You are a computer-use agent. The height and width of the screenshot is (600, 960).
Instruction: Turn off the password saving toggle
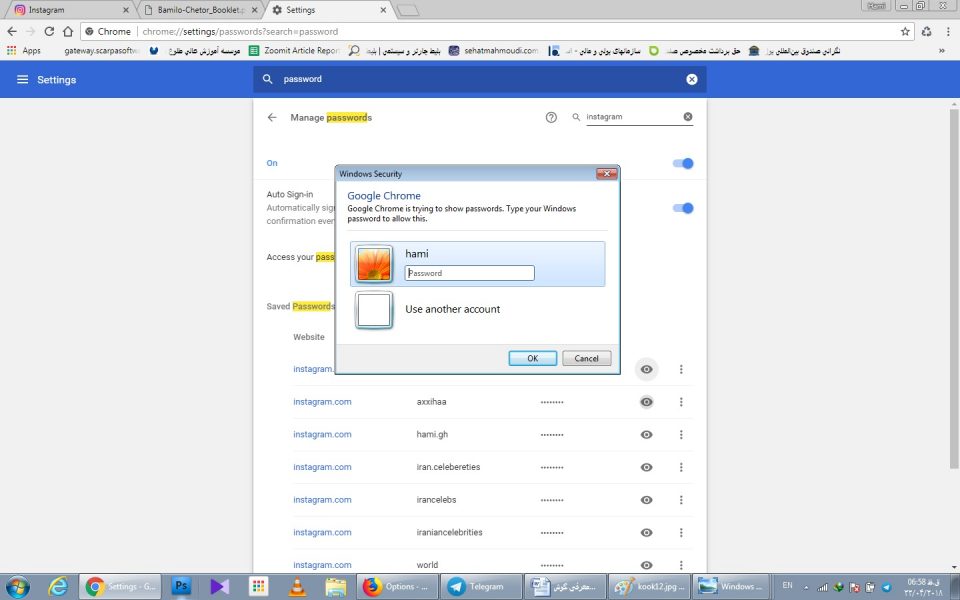(683, 163)
